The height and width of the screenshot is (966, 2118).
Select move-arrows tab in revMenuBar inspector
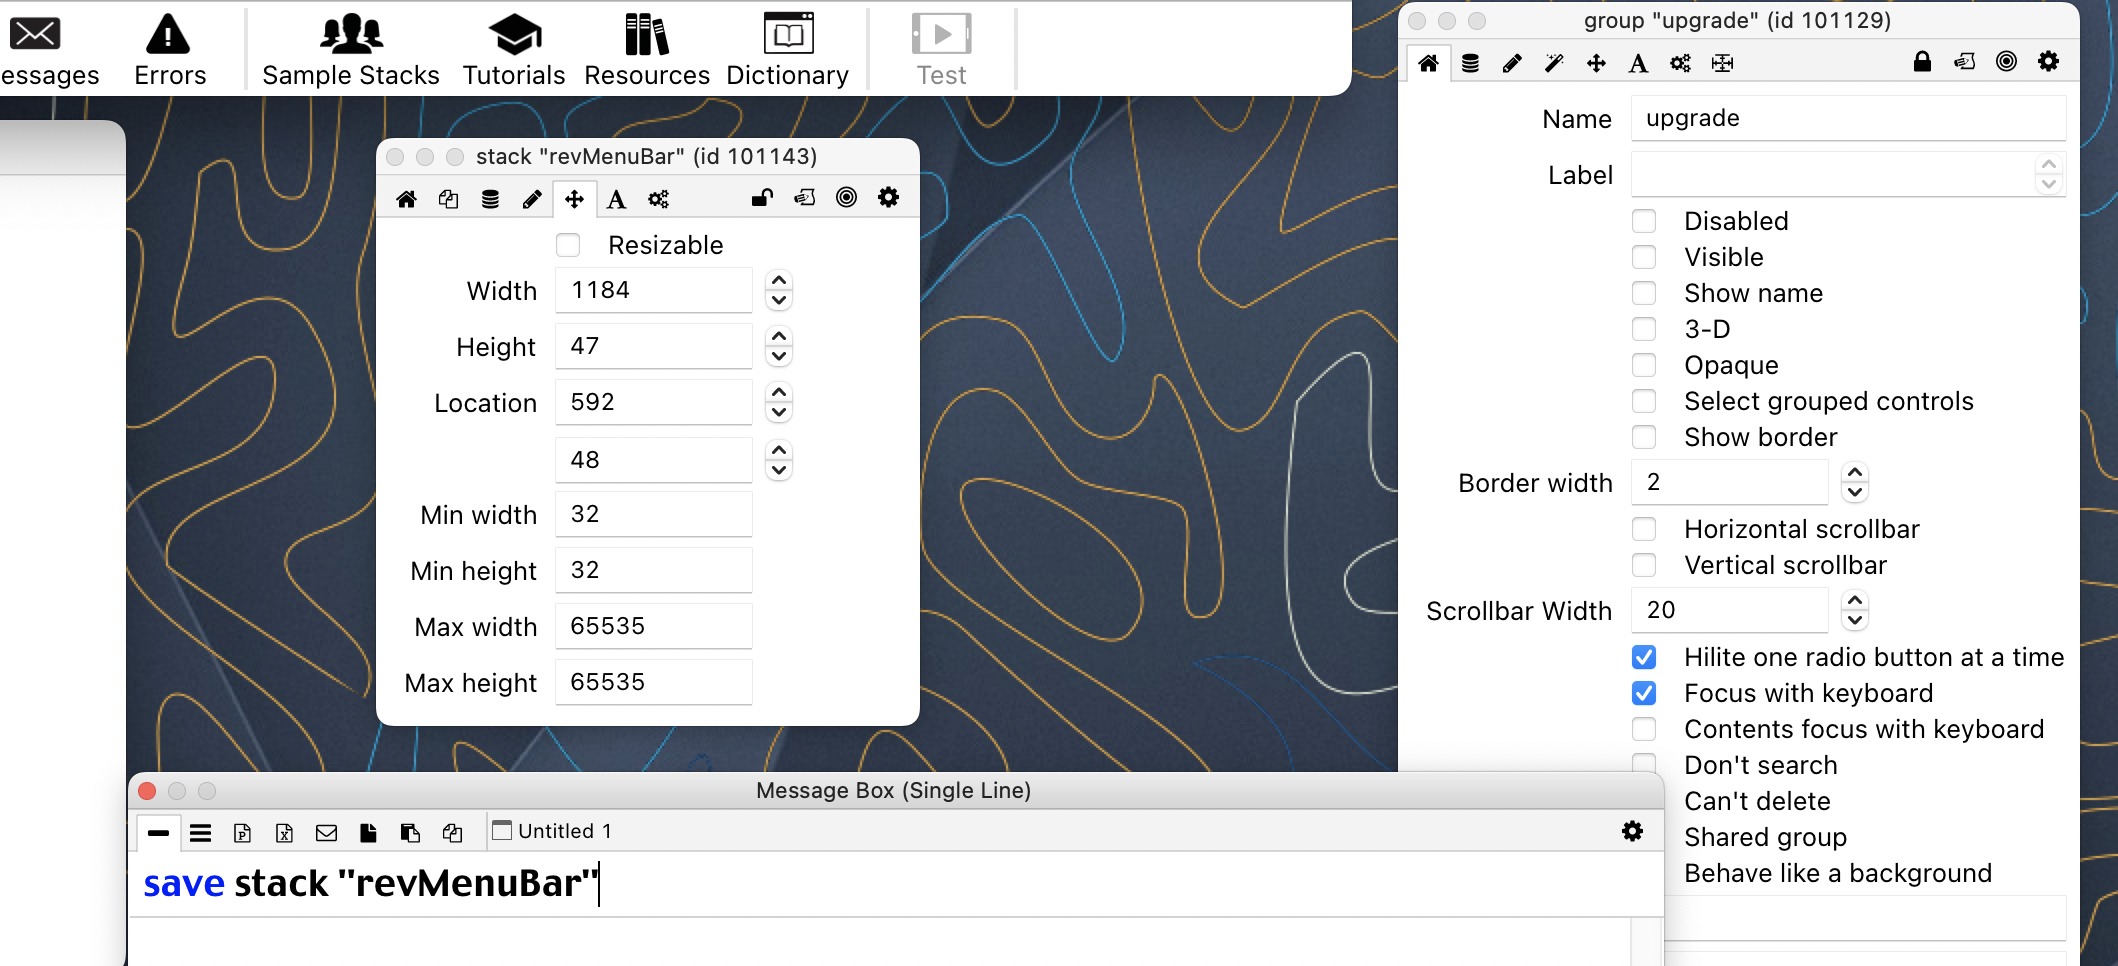point(574,199)
